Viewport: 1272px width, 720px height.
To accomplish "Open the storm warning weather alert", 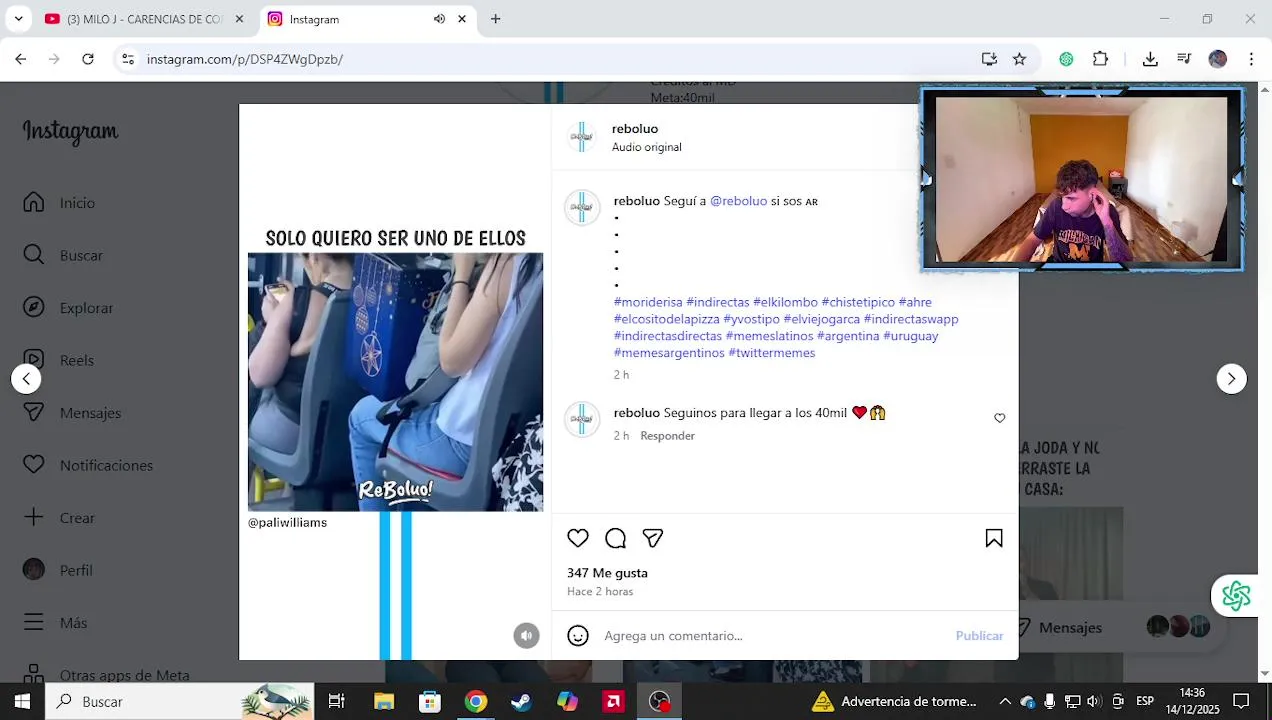I will pyautogui.click(x=893, y=701).
